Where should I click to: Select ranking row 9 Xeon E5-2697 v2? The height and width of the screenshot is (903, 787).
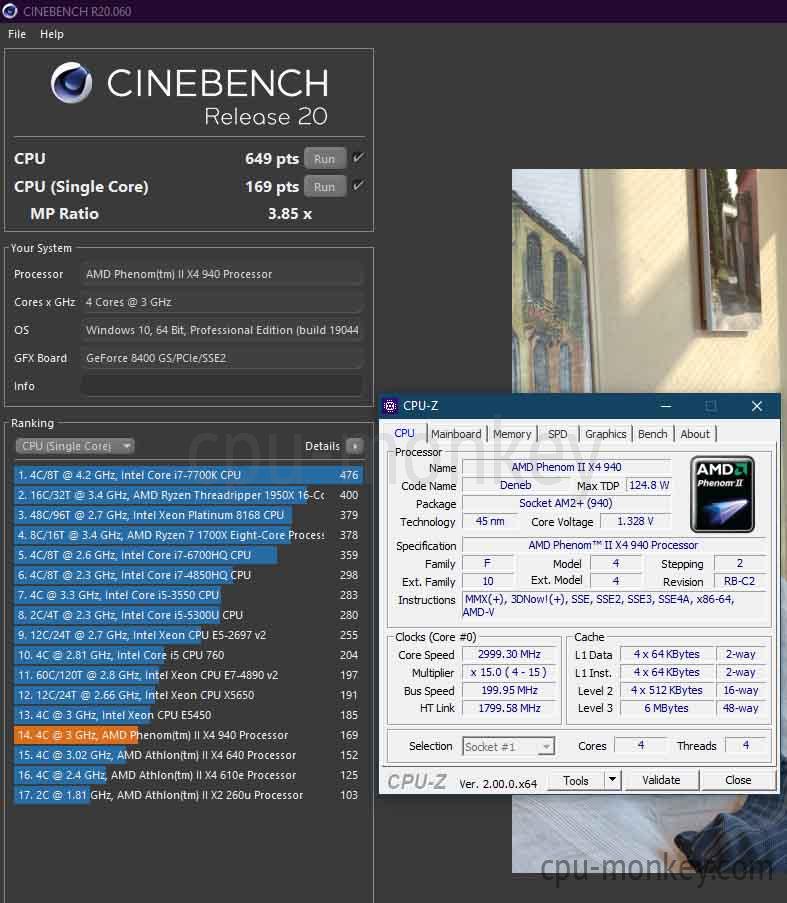188,635
